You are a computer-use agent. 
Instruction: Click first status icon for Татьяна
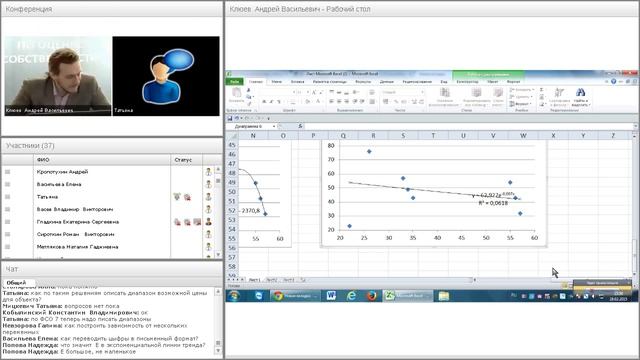coord(177,197)
